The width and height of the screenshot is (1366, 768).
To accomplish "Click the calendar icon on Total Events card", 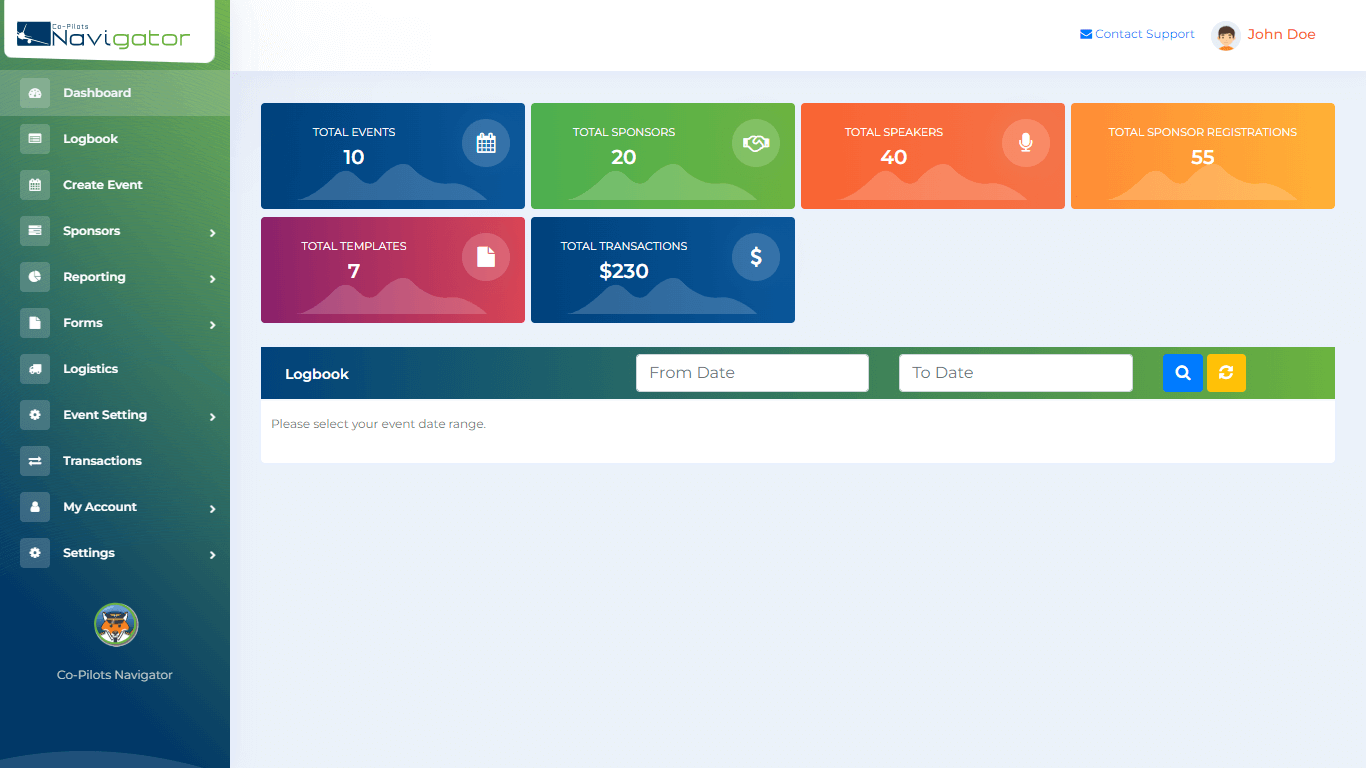I will coord(486,143).
